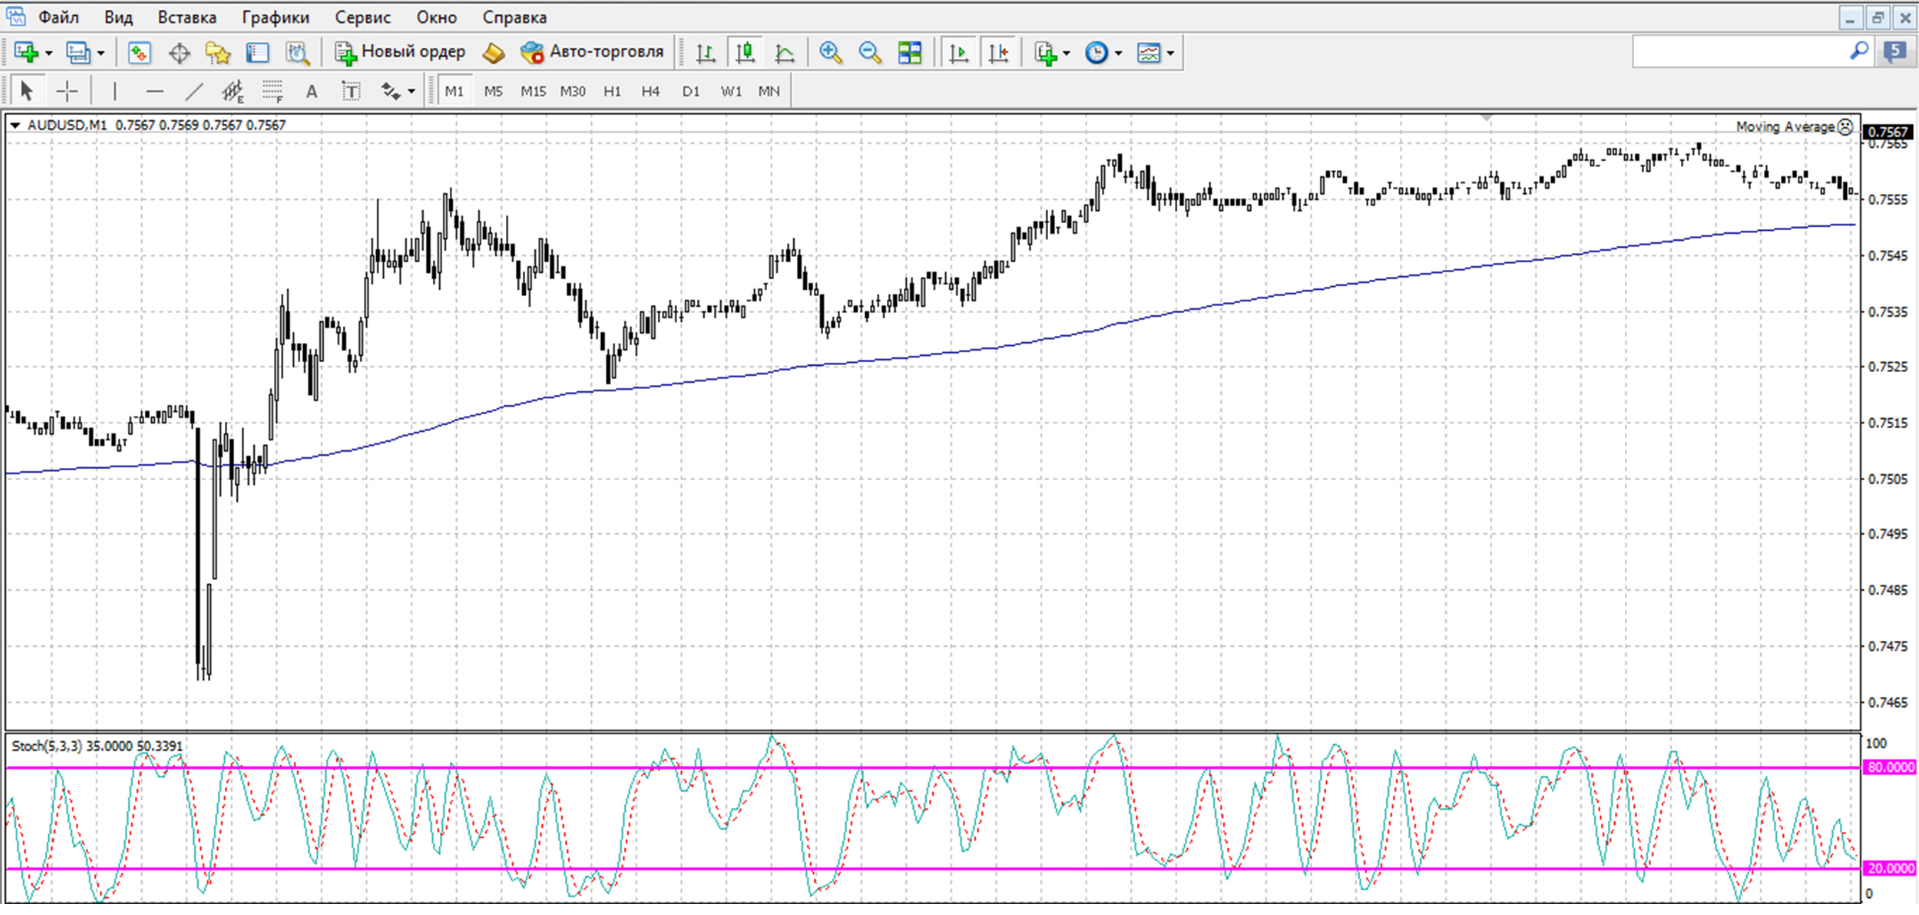Open the Navigator panel icon
The height and width of the screenshot is (915, 1919).
tap(218, 53)
